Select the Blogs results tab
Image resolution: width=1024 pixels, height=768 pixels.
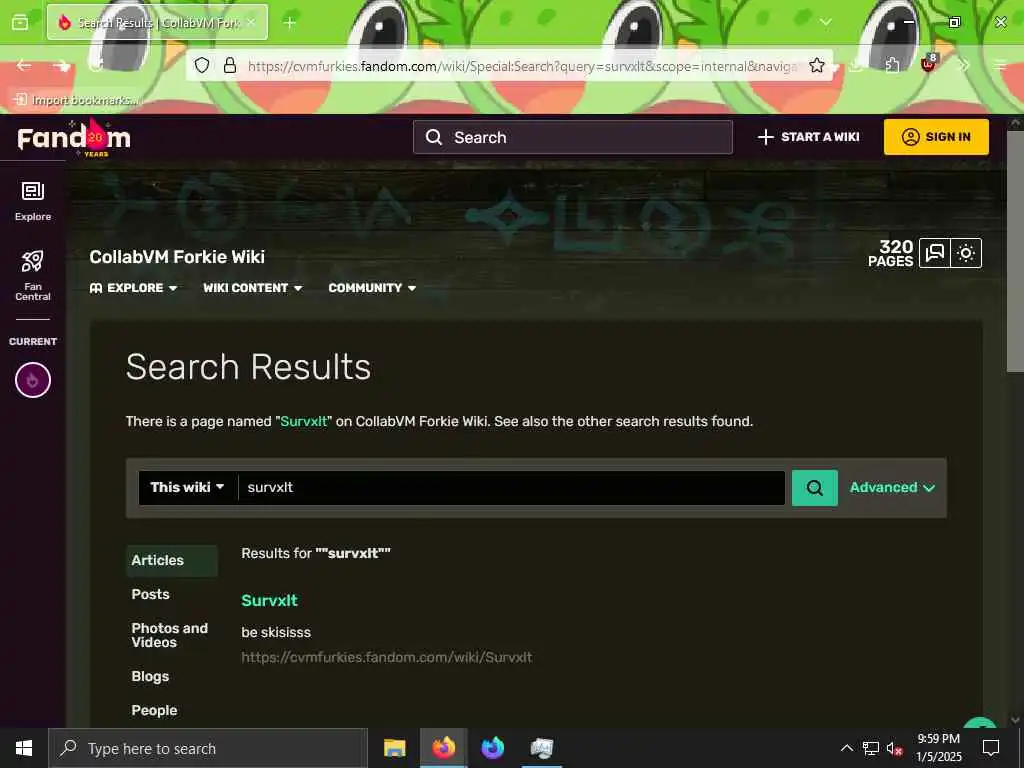[x=150, y=677]
